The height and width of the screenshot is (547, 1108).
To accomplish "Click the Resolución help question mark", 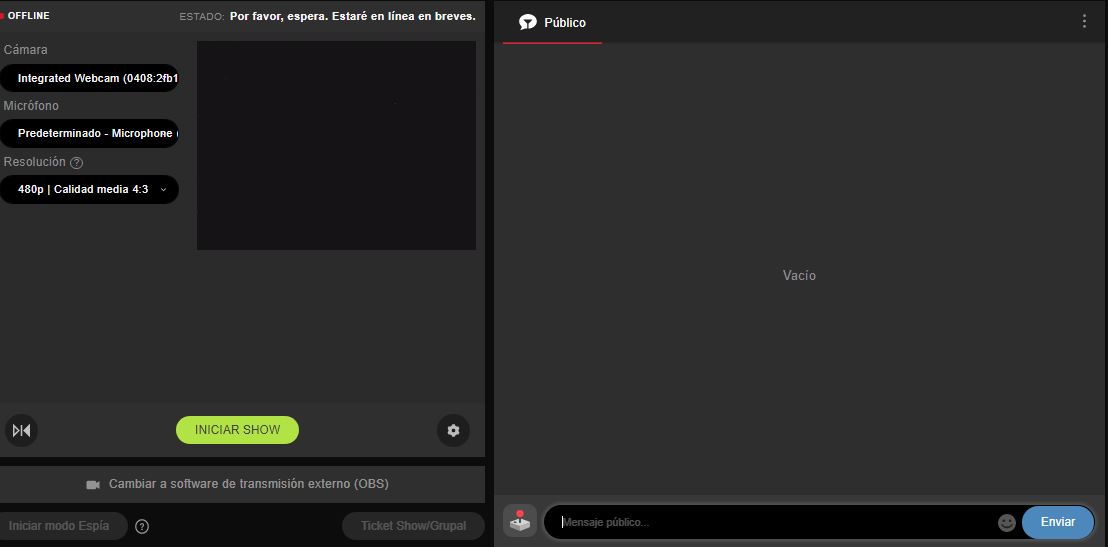I will [x=76, y=163].
